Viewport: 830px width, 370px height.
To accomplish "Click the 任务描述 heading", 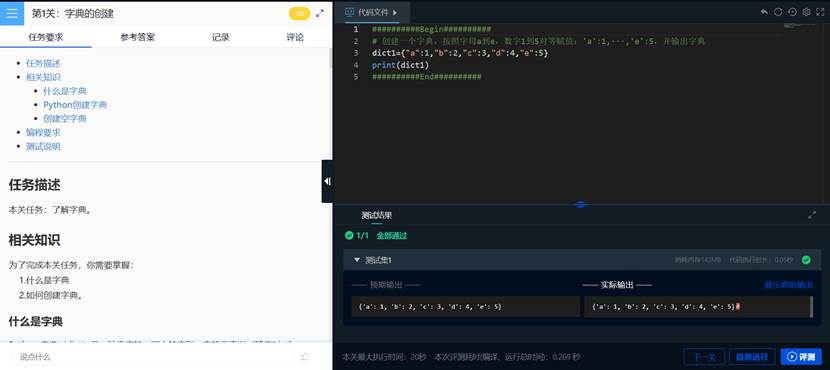I will [34, 185].
